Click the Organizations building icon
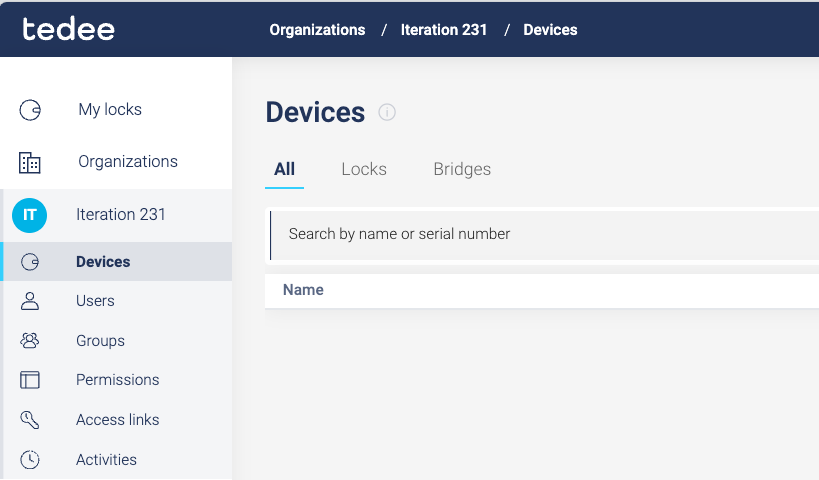 tap(30, 162)
